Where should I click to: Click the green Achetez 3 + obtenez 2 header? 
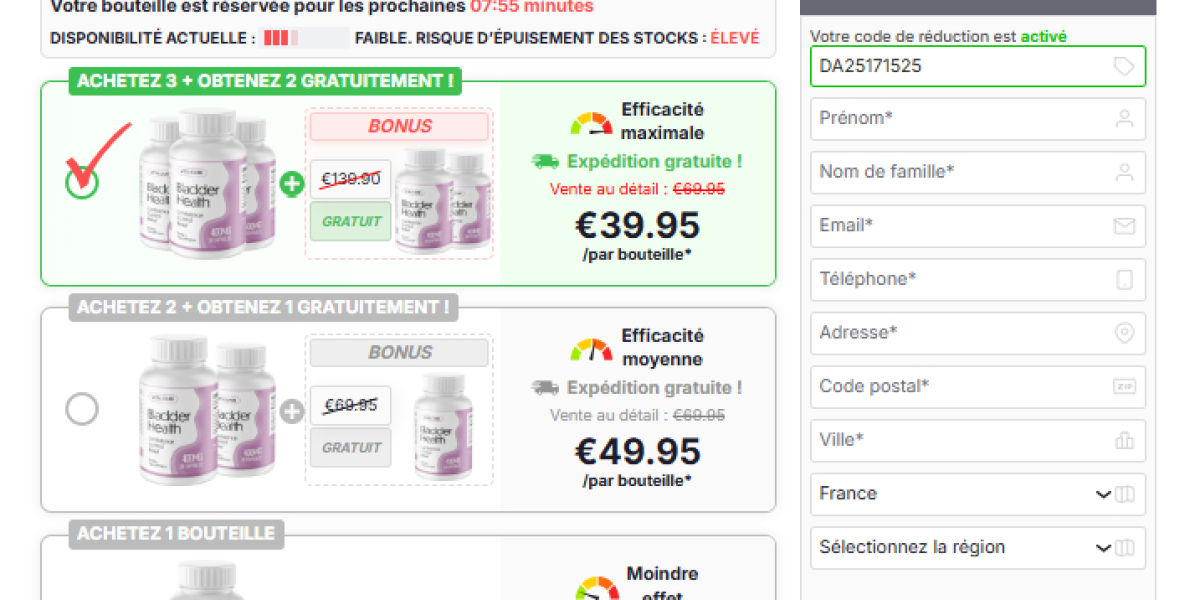point(265,81)
